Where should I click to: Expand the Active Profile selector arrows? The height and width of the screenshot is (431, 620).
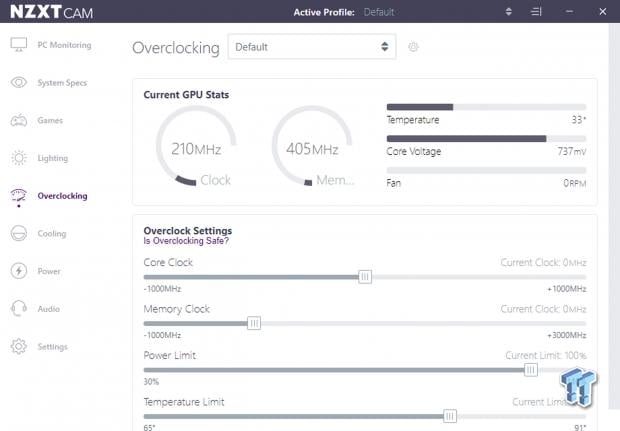508,11
